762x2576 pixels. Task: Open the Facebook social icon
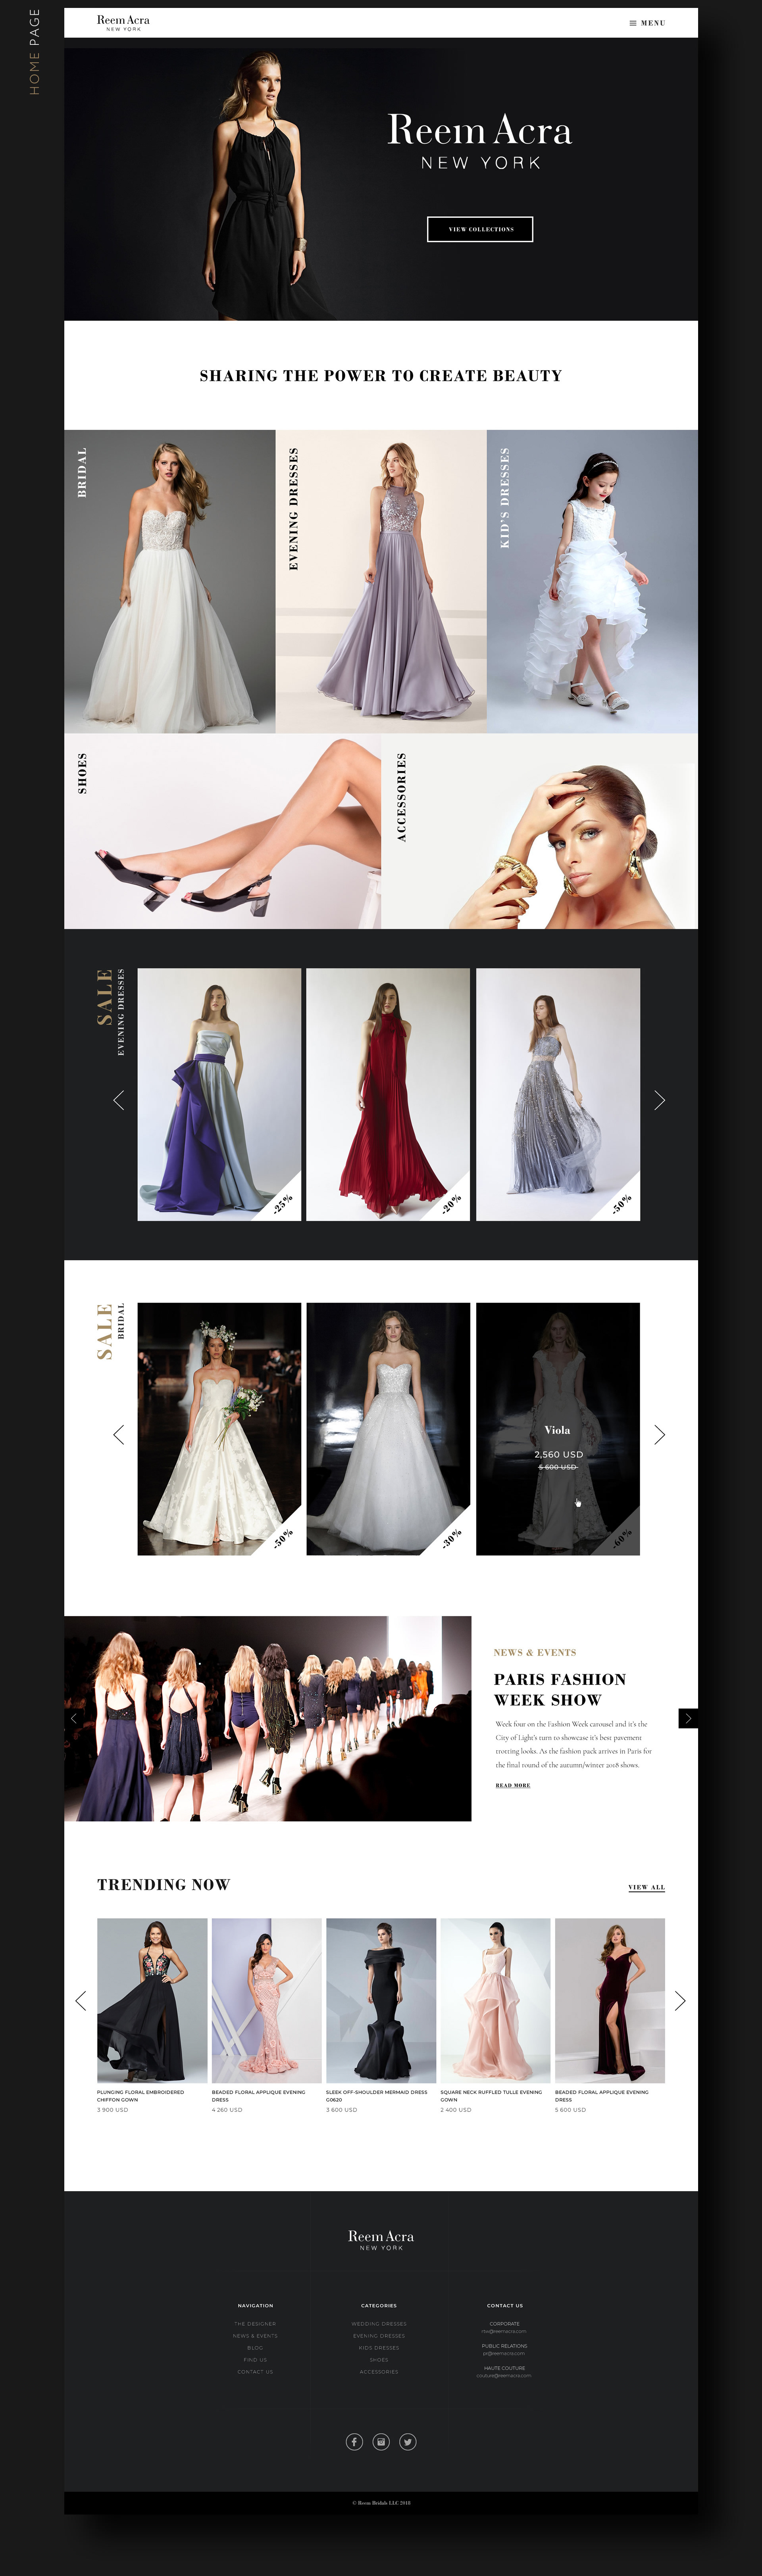coord(354,2442)
